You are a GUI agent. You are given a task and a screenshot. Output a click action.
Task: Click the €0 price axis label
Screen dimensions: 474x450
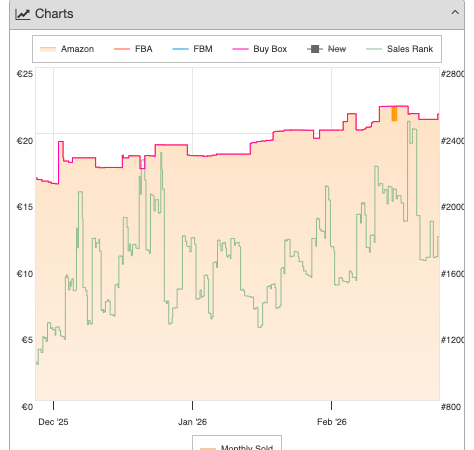[27, 407]
